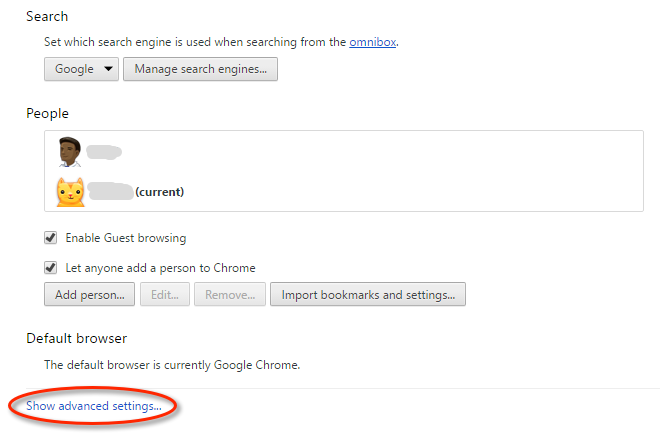Click the Manage search engines button
660x433 pixels.
[200, 69]
